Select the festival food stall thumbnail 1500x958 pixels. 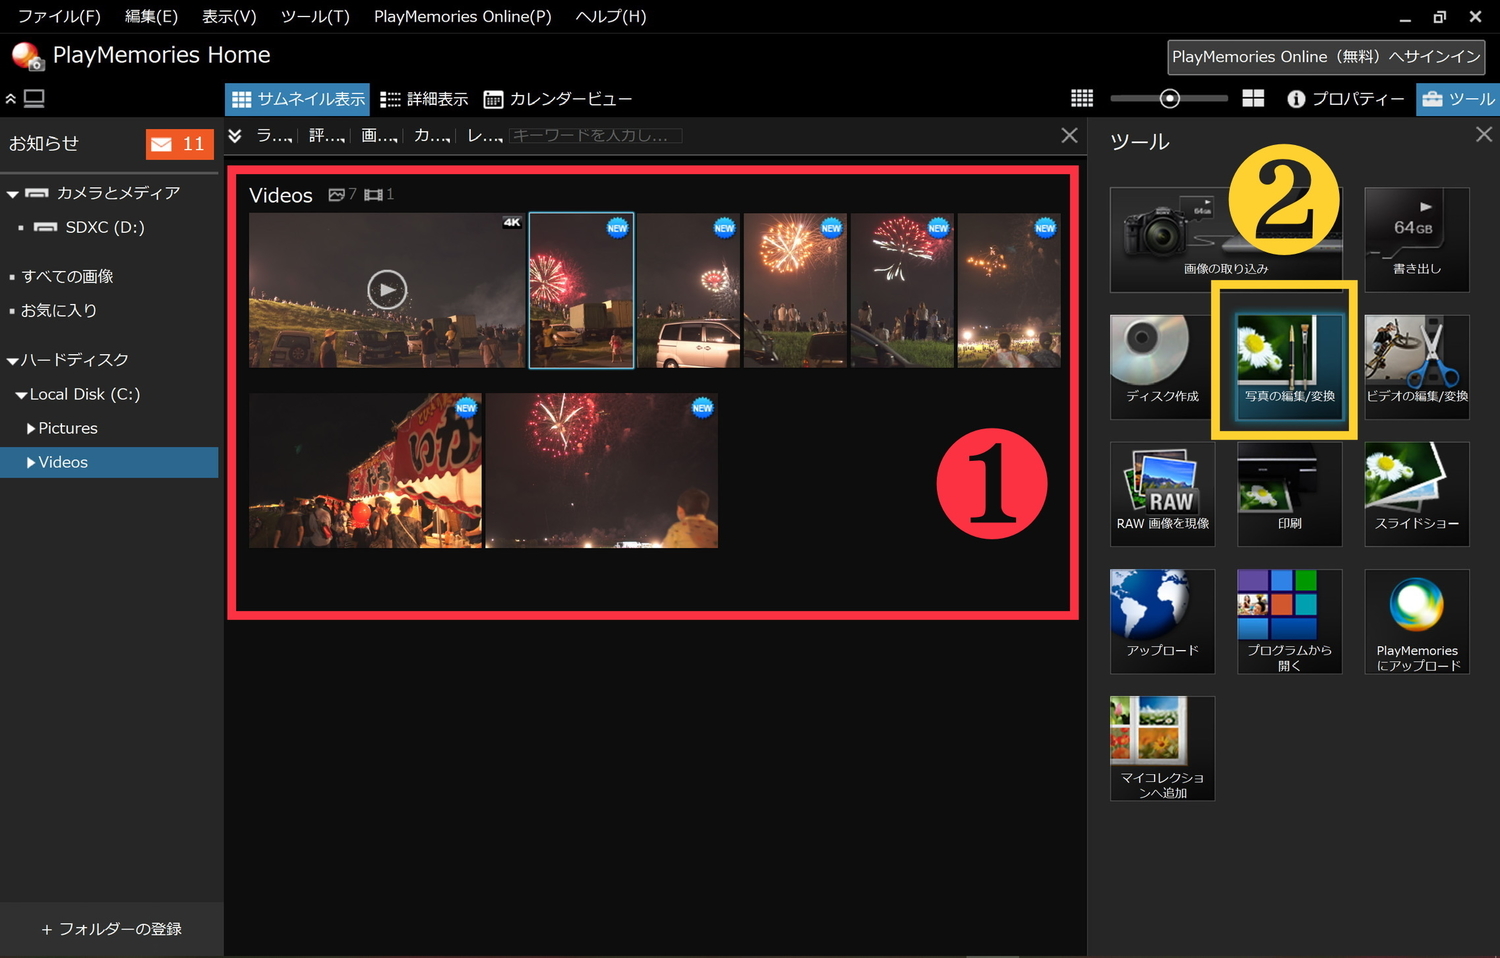(x=365, y=470)
